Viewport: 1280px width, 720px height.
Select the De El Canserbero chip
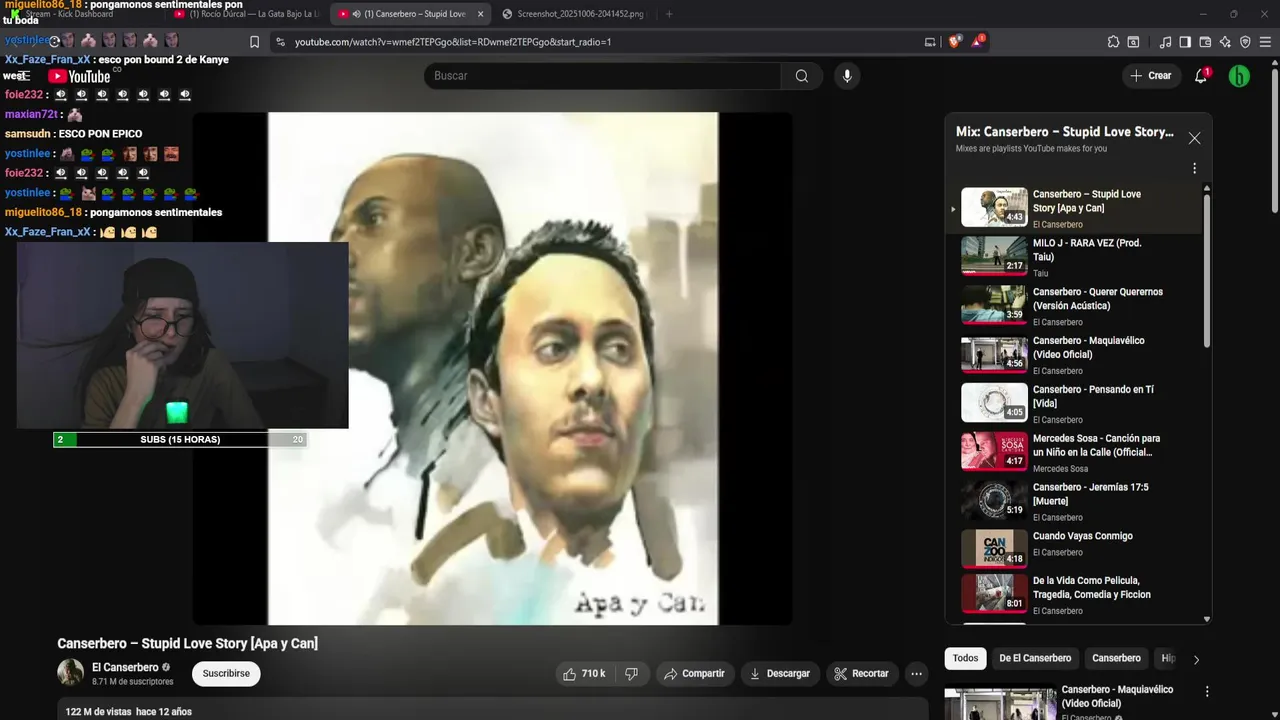pyautogui.click(x=1035, y=658)
